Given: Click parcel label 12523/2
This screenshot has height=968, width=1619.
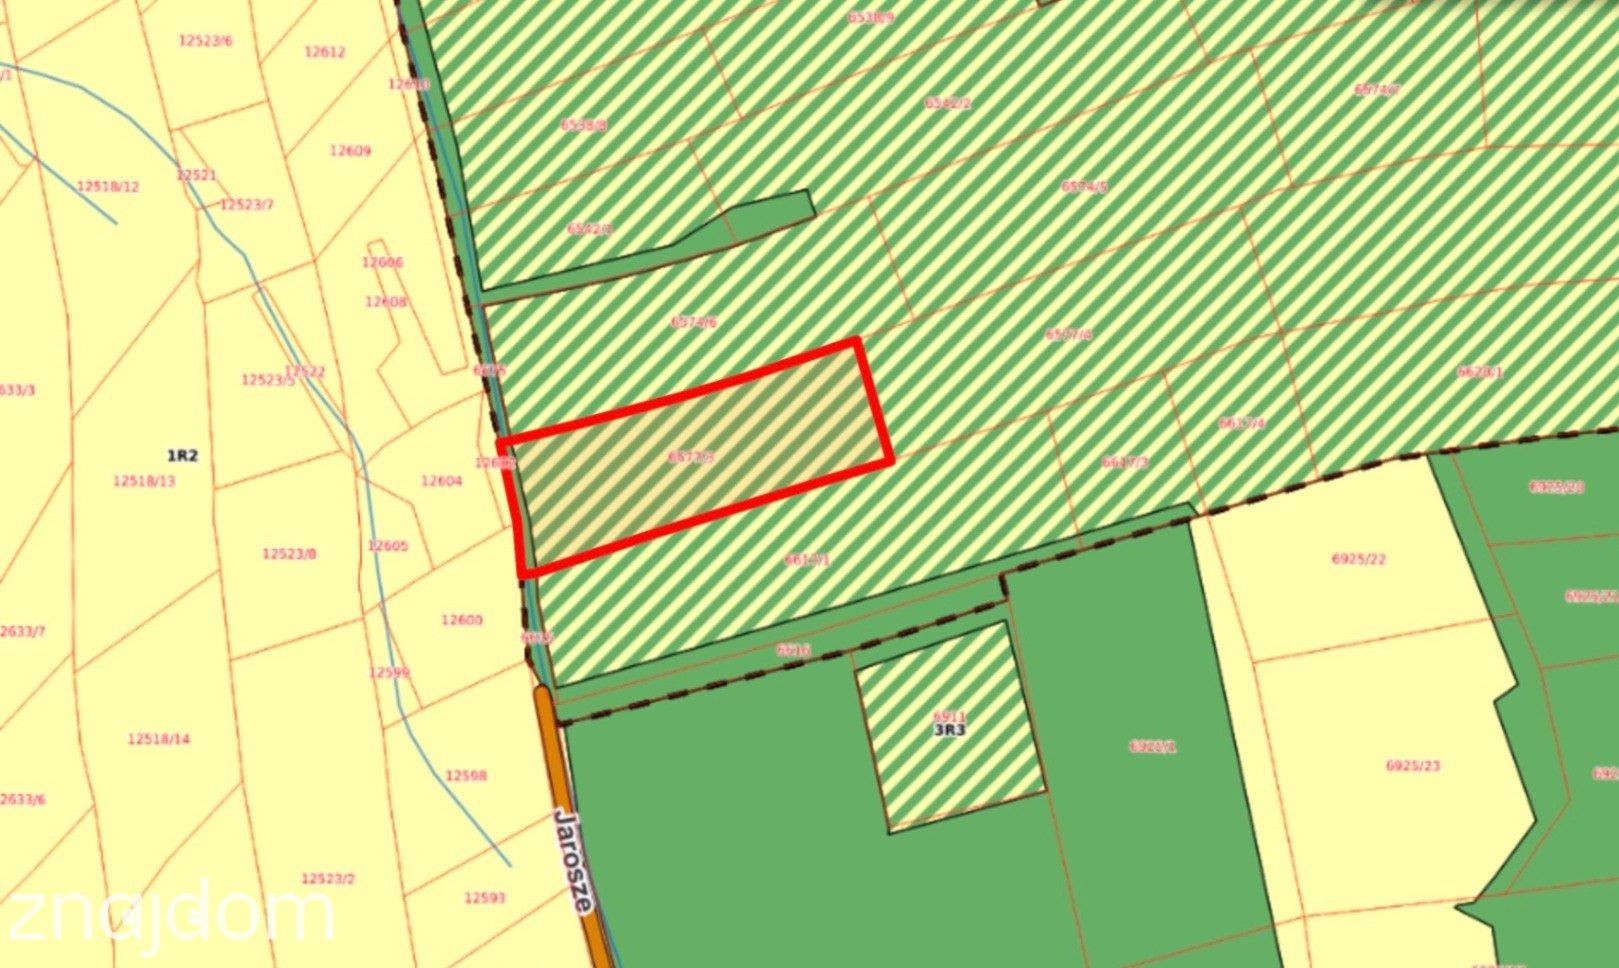Looking at the screenshot, I should pos(328,879).
